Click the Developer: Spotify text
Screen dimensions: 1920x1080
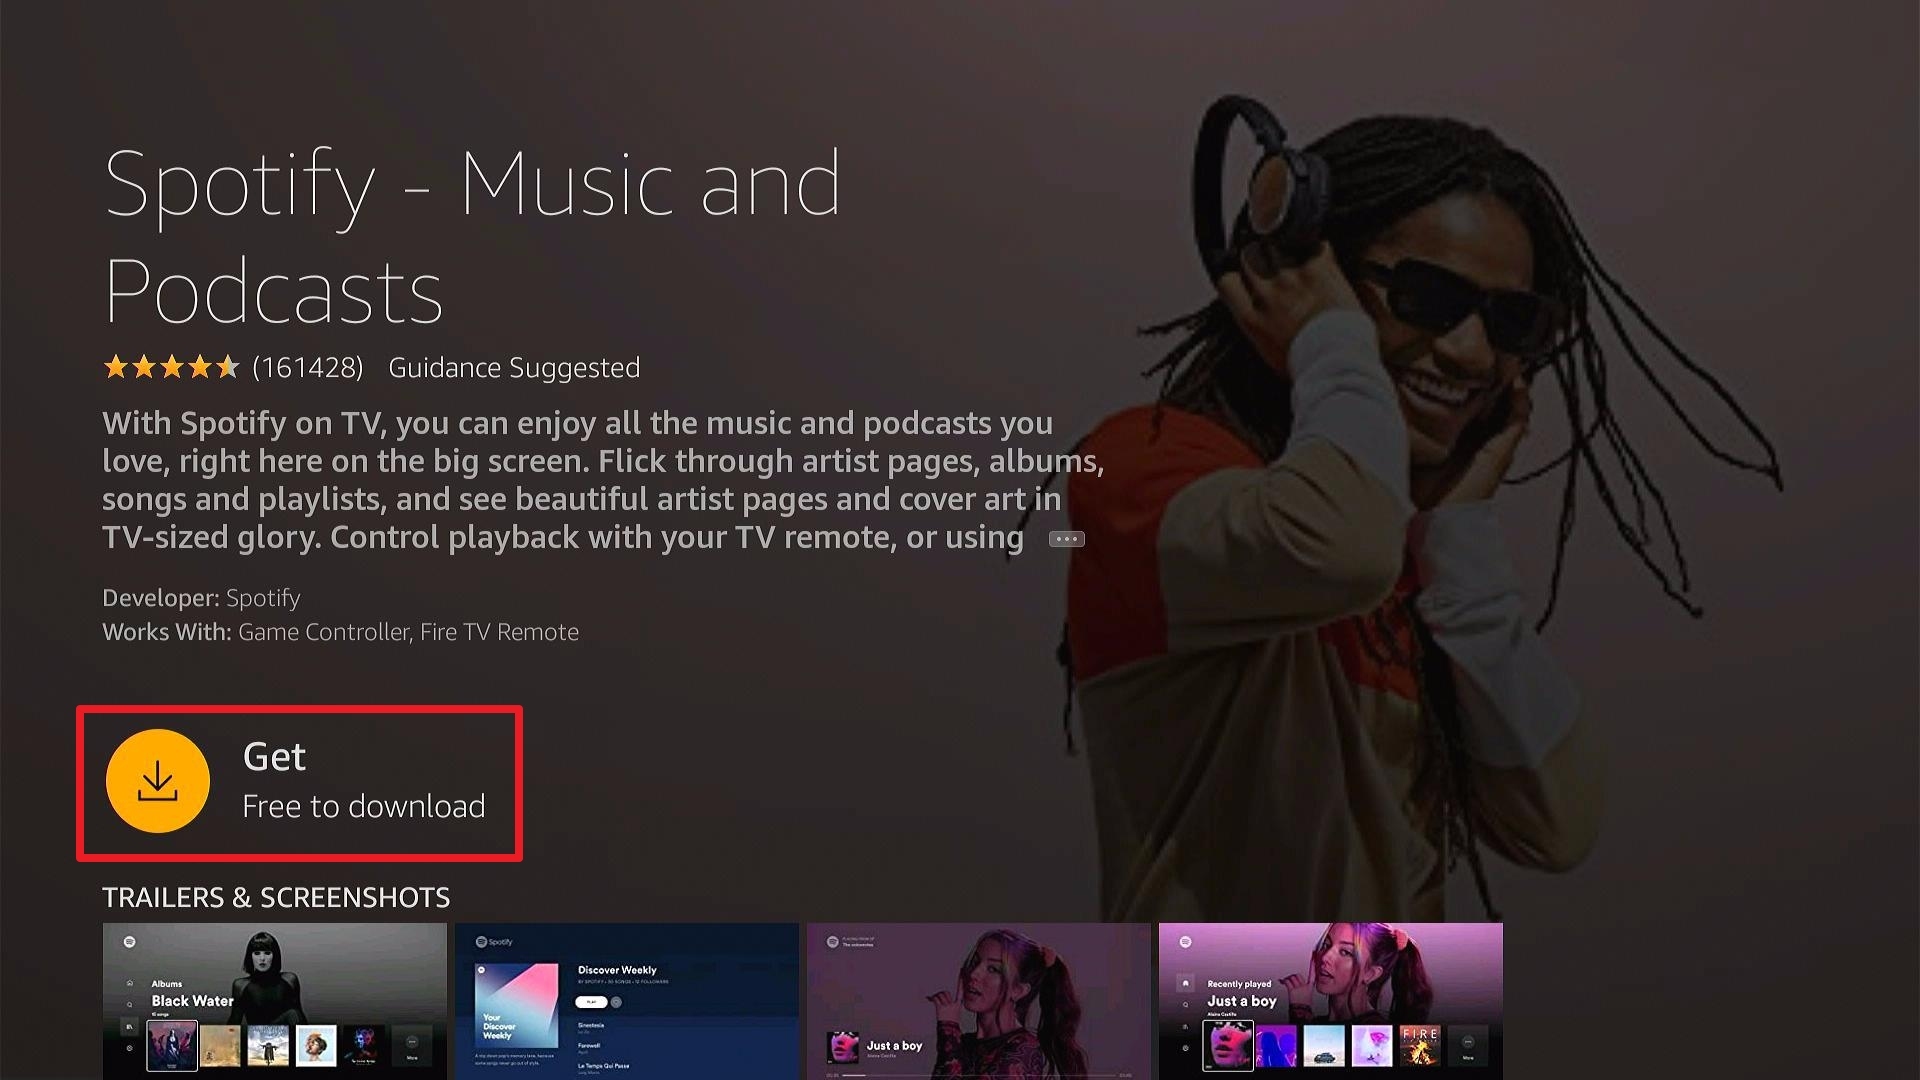pyautogui.click(x=201, y=598)
